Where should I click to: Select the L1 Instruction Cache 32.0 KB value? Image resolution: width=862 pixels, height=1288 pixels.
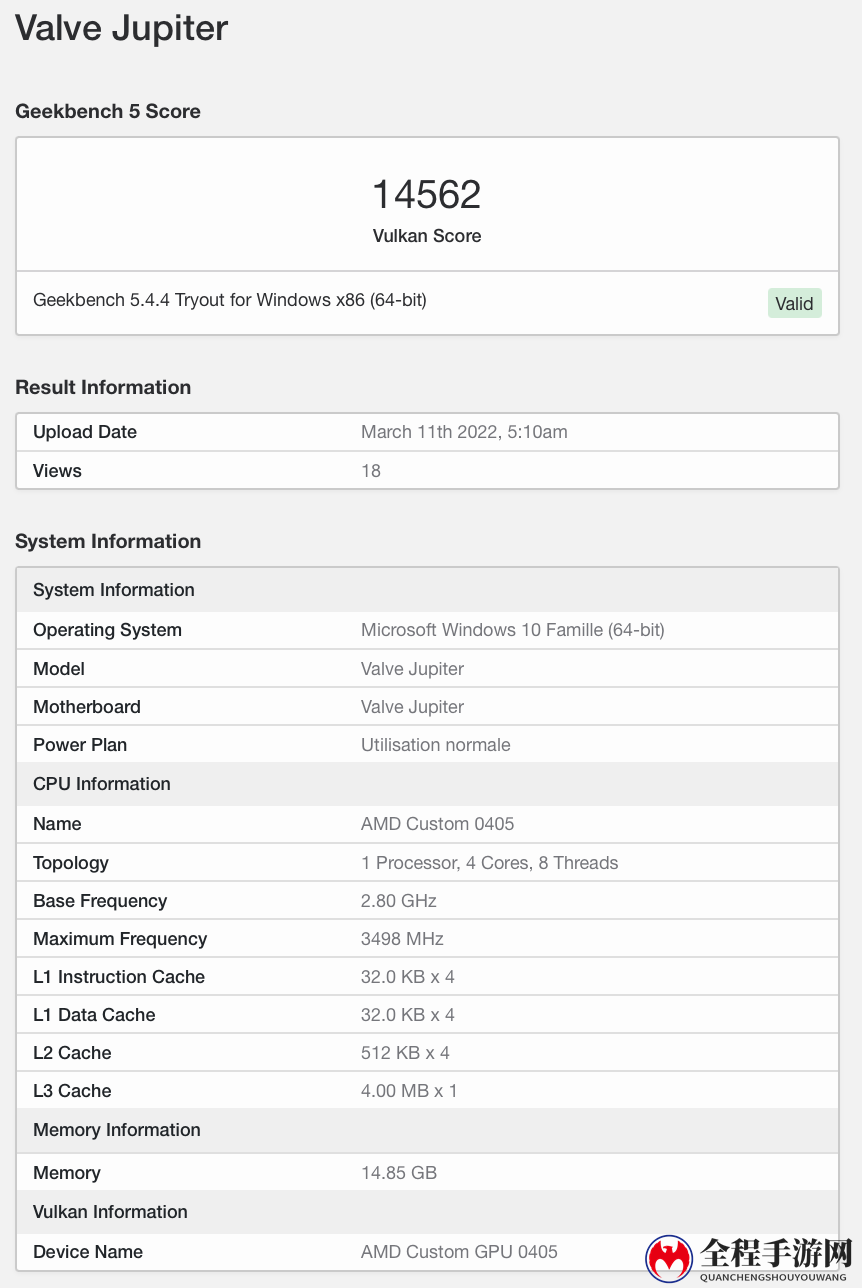coord(408,977)
